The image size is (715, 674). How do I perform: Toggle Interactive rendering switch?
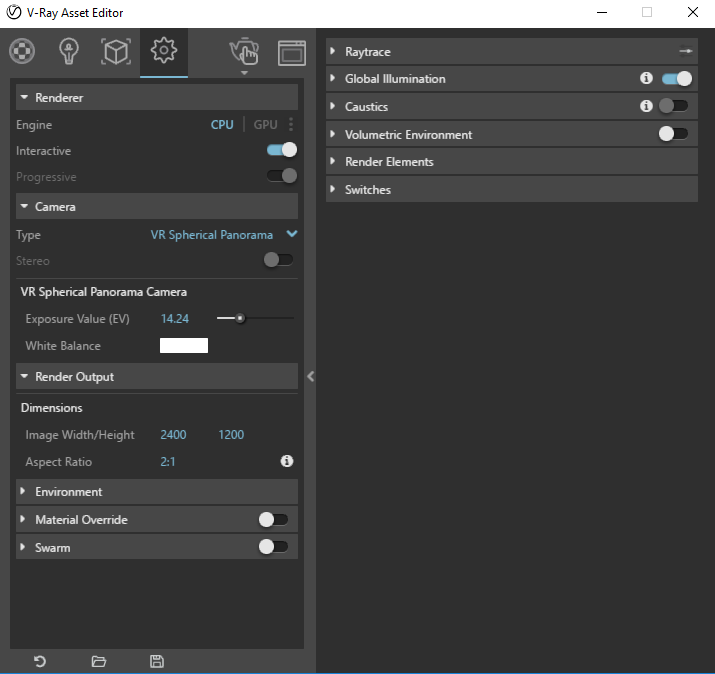pyautogui.click(x=282, y=150)
